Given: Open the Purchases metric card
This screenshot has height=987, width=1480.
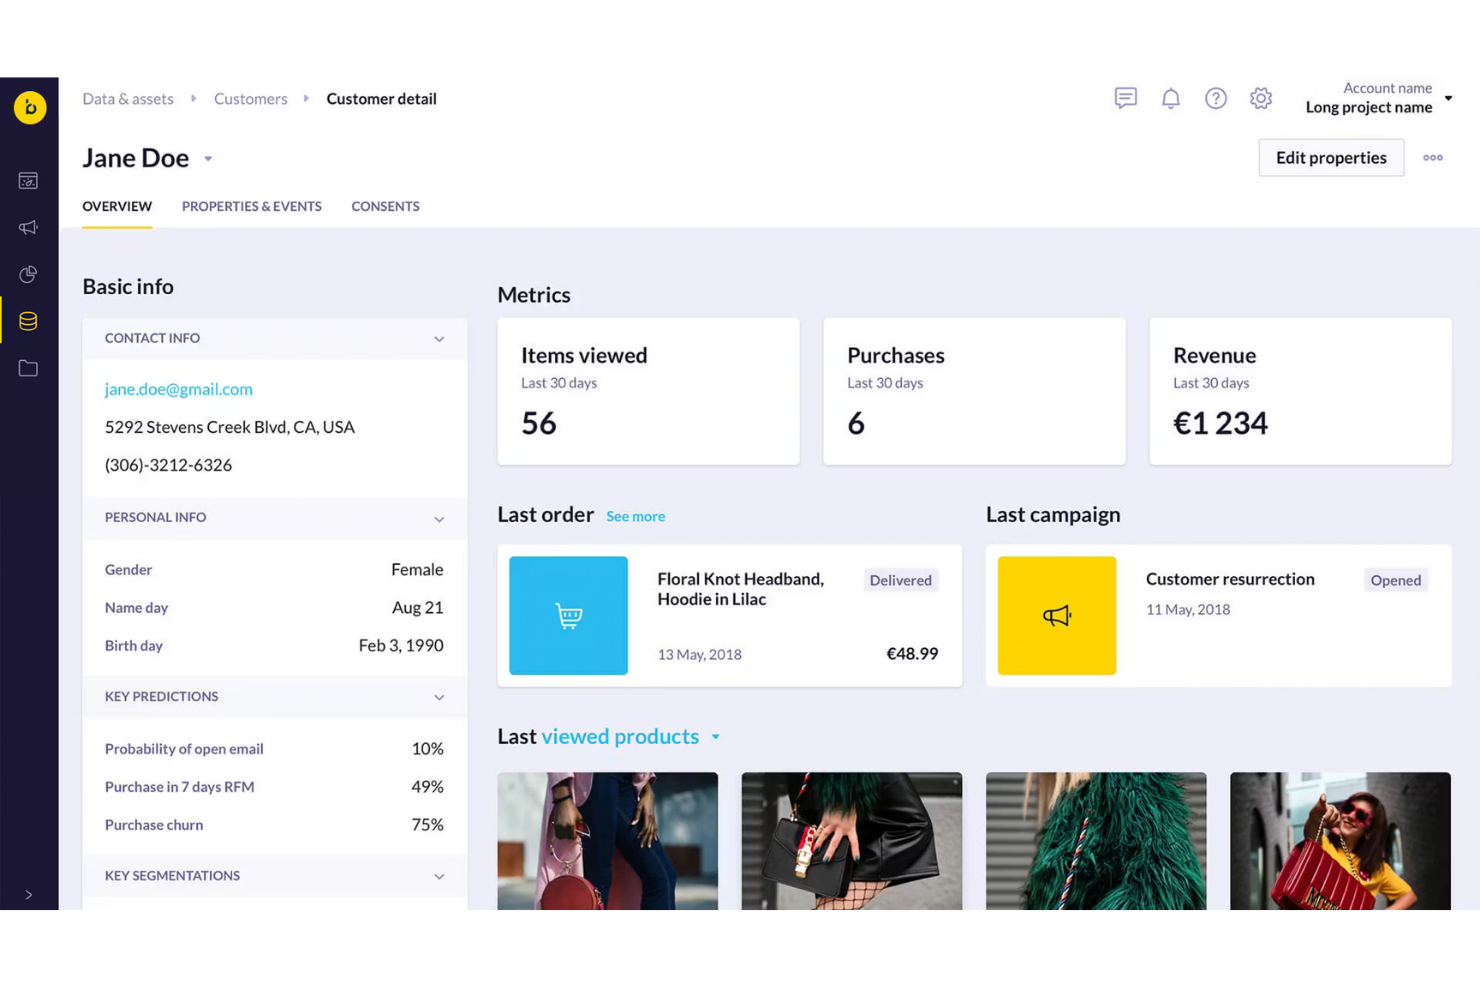Looking at the screenshot, I should [974, 391].
